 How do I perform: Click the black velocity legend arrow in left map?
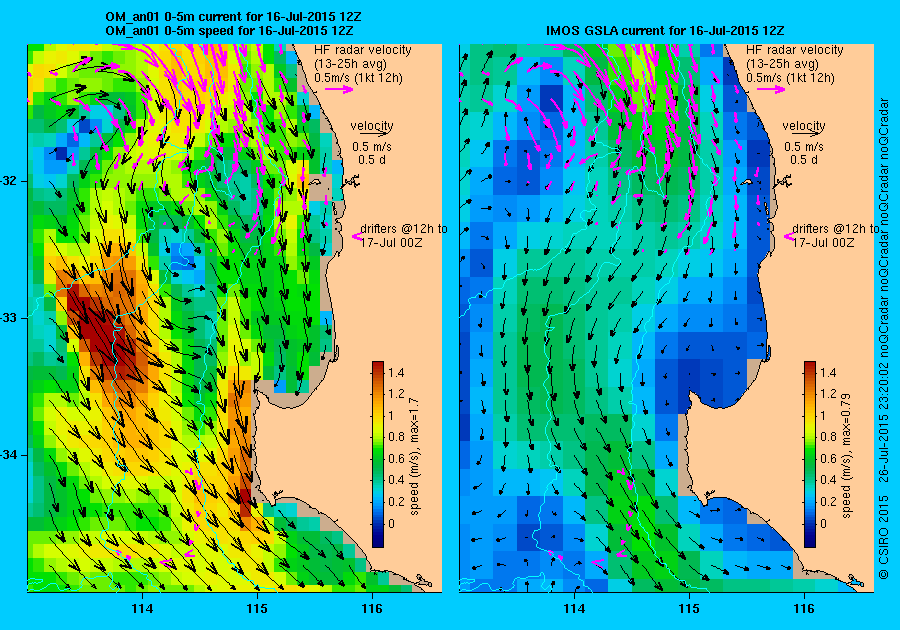coord(372,133)
